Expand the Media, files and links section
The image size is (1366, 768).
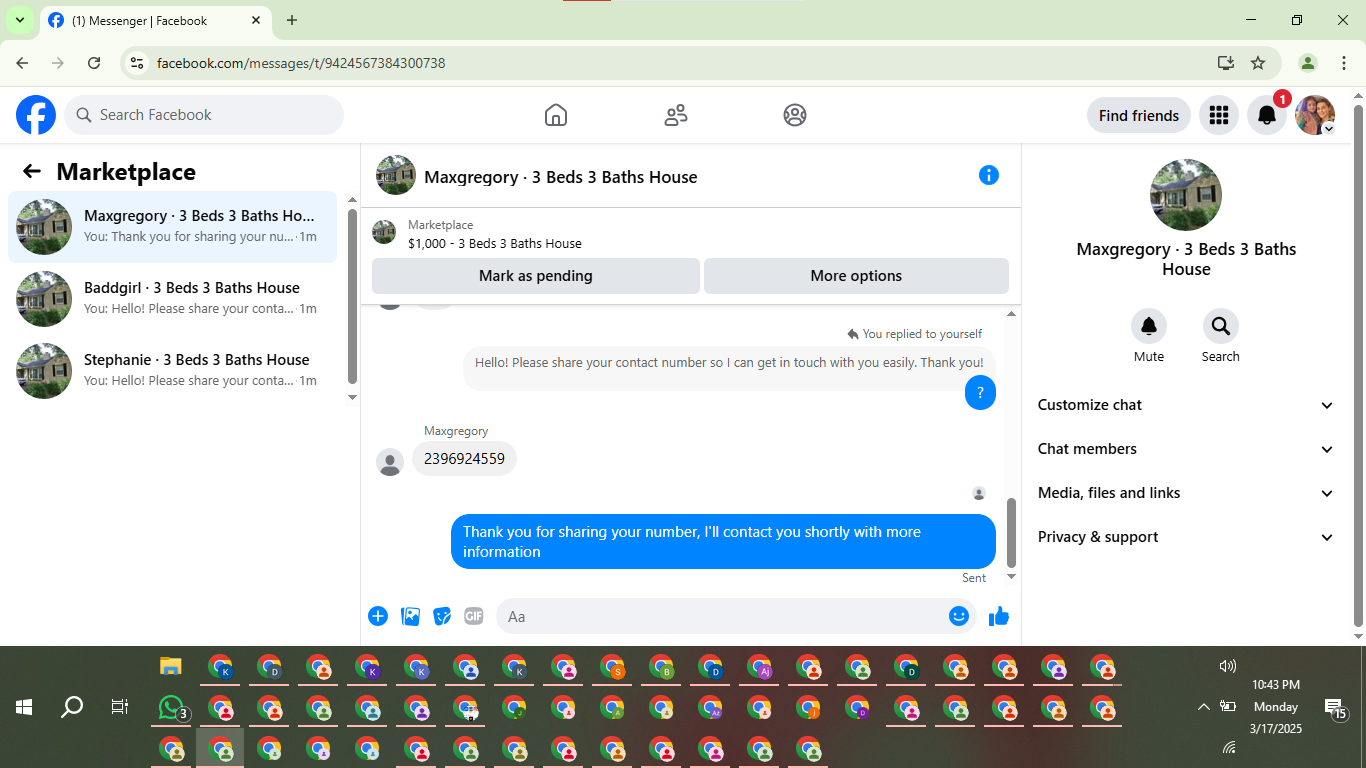(x=1186, y=493)
